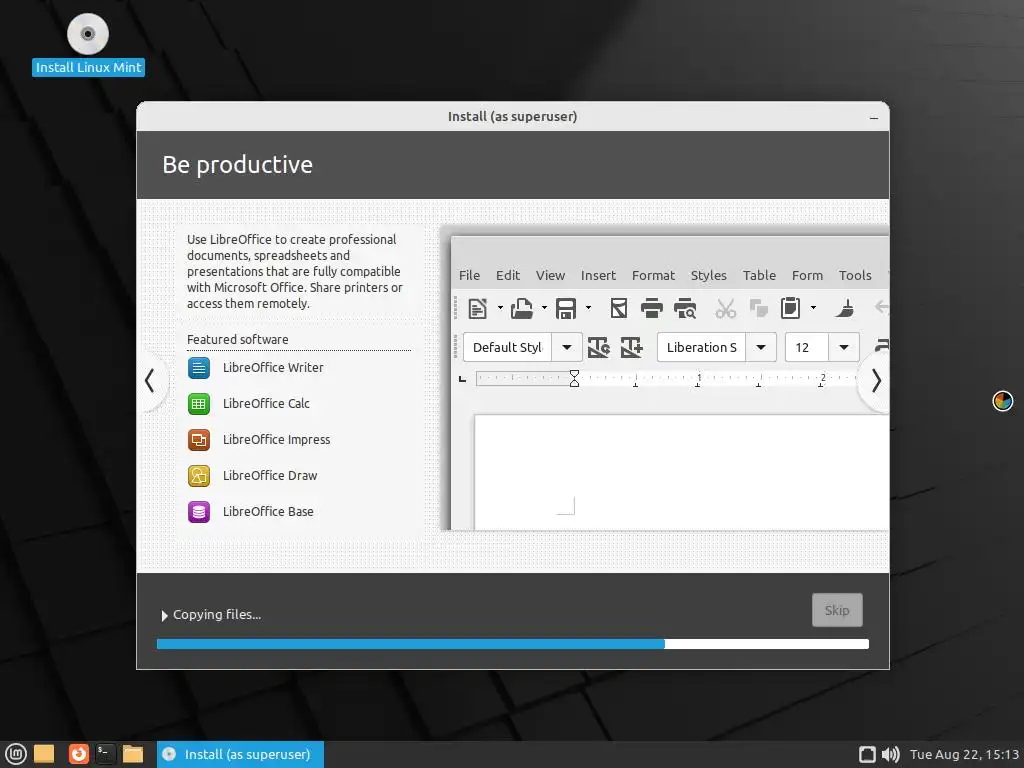Click the Default Style text field

(x=507, y=347)
